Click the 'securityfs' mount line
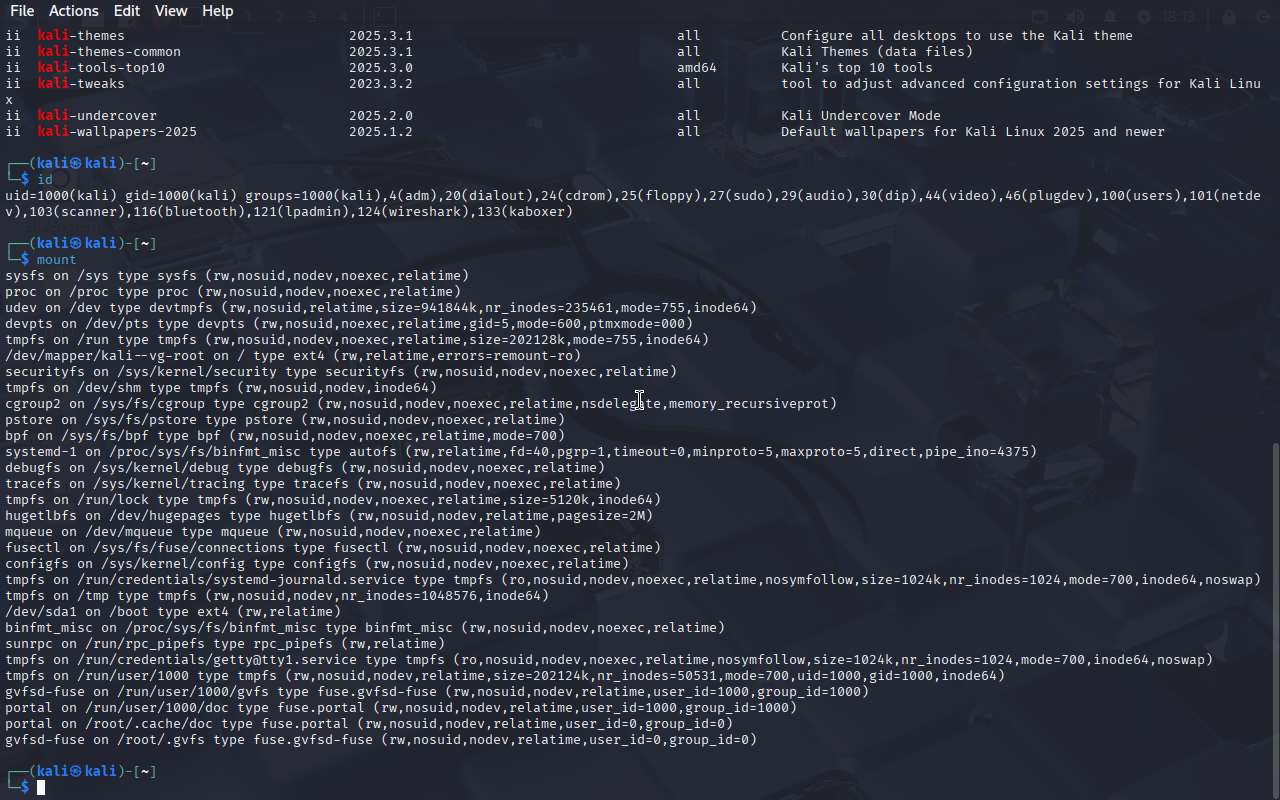The image size is (1280, 800). (x=341, y=372)
